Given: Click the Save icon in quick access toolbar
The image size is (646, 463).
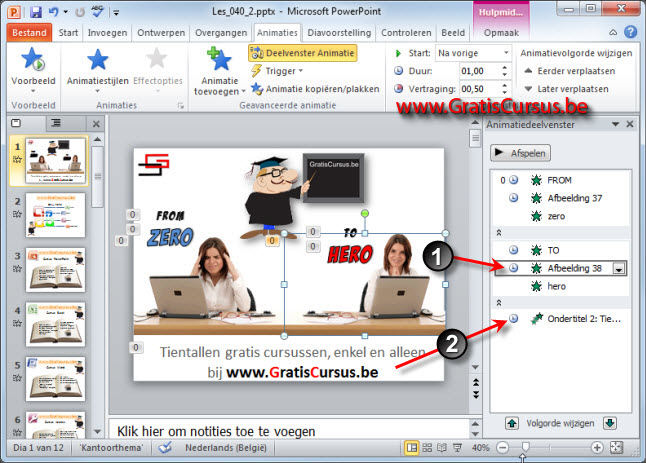Looking at the screenshot, I should click(36, 12).
